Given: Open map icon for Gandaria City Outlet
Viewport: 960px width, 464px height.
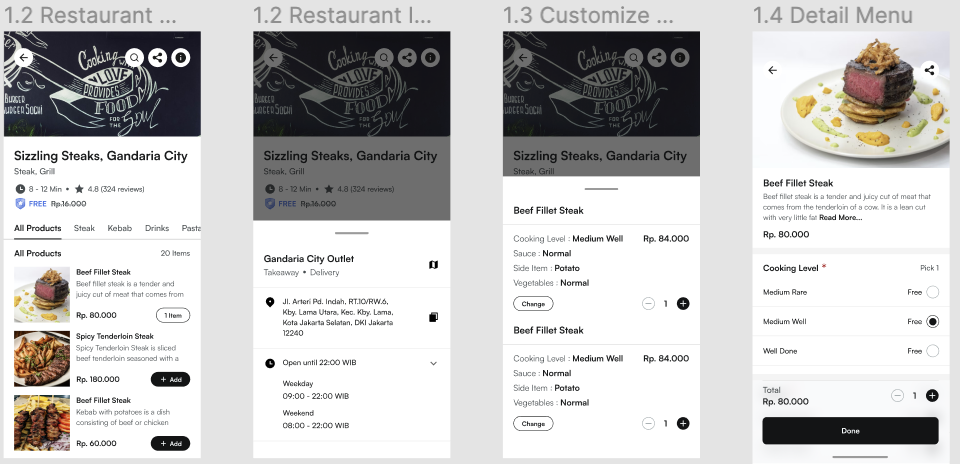Looking at the screenshot, I should point(433,265).
